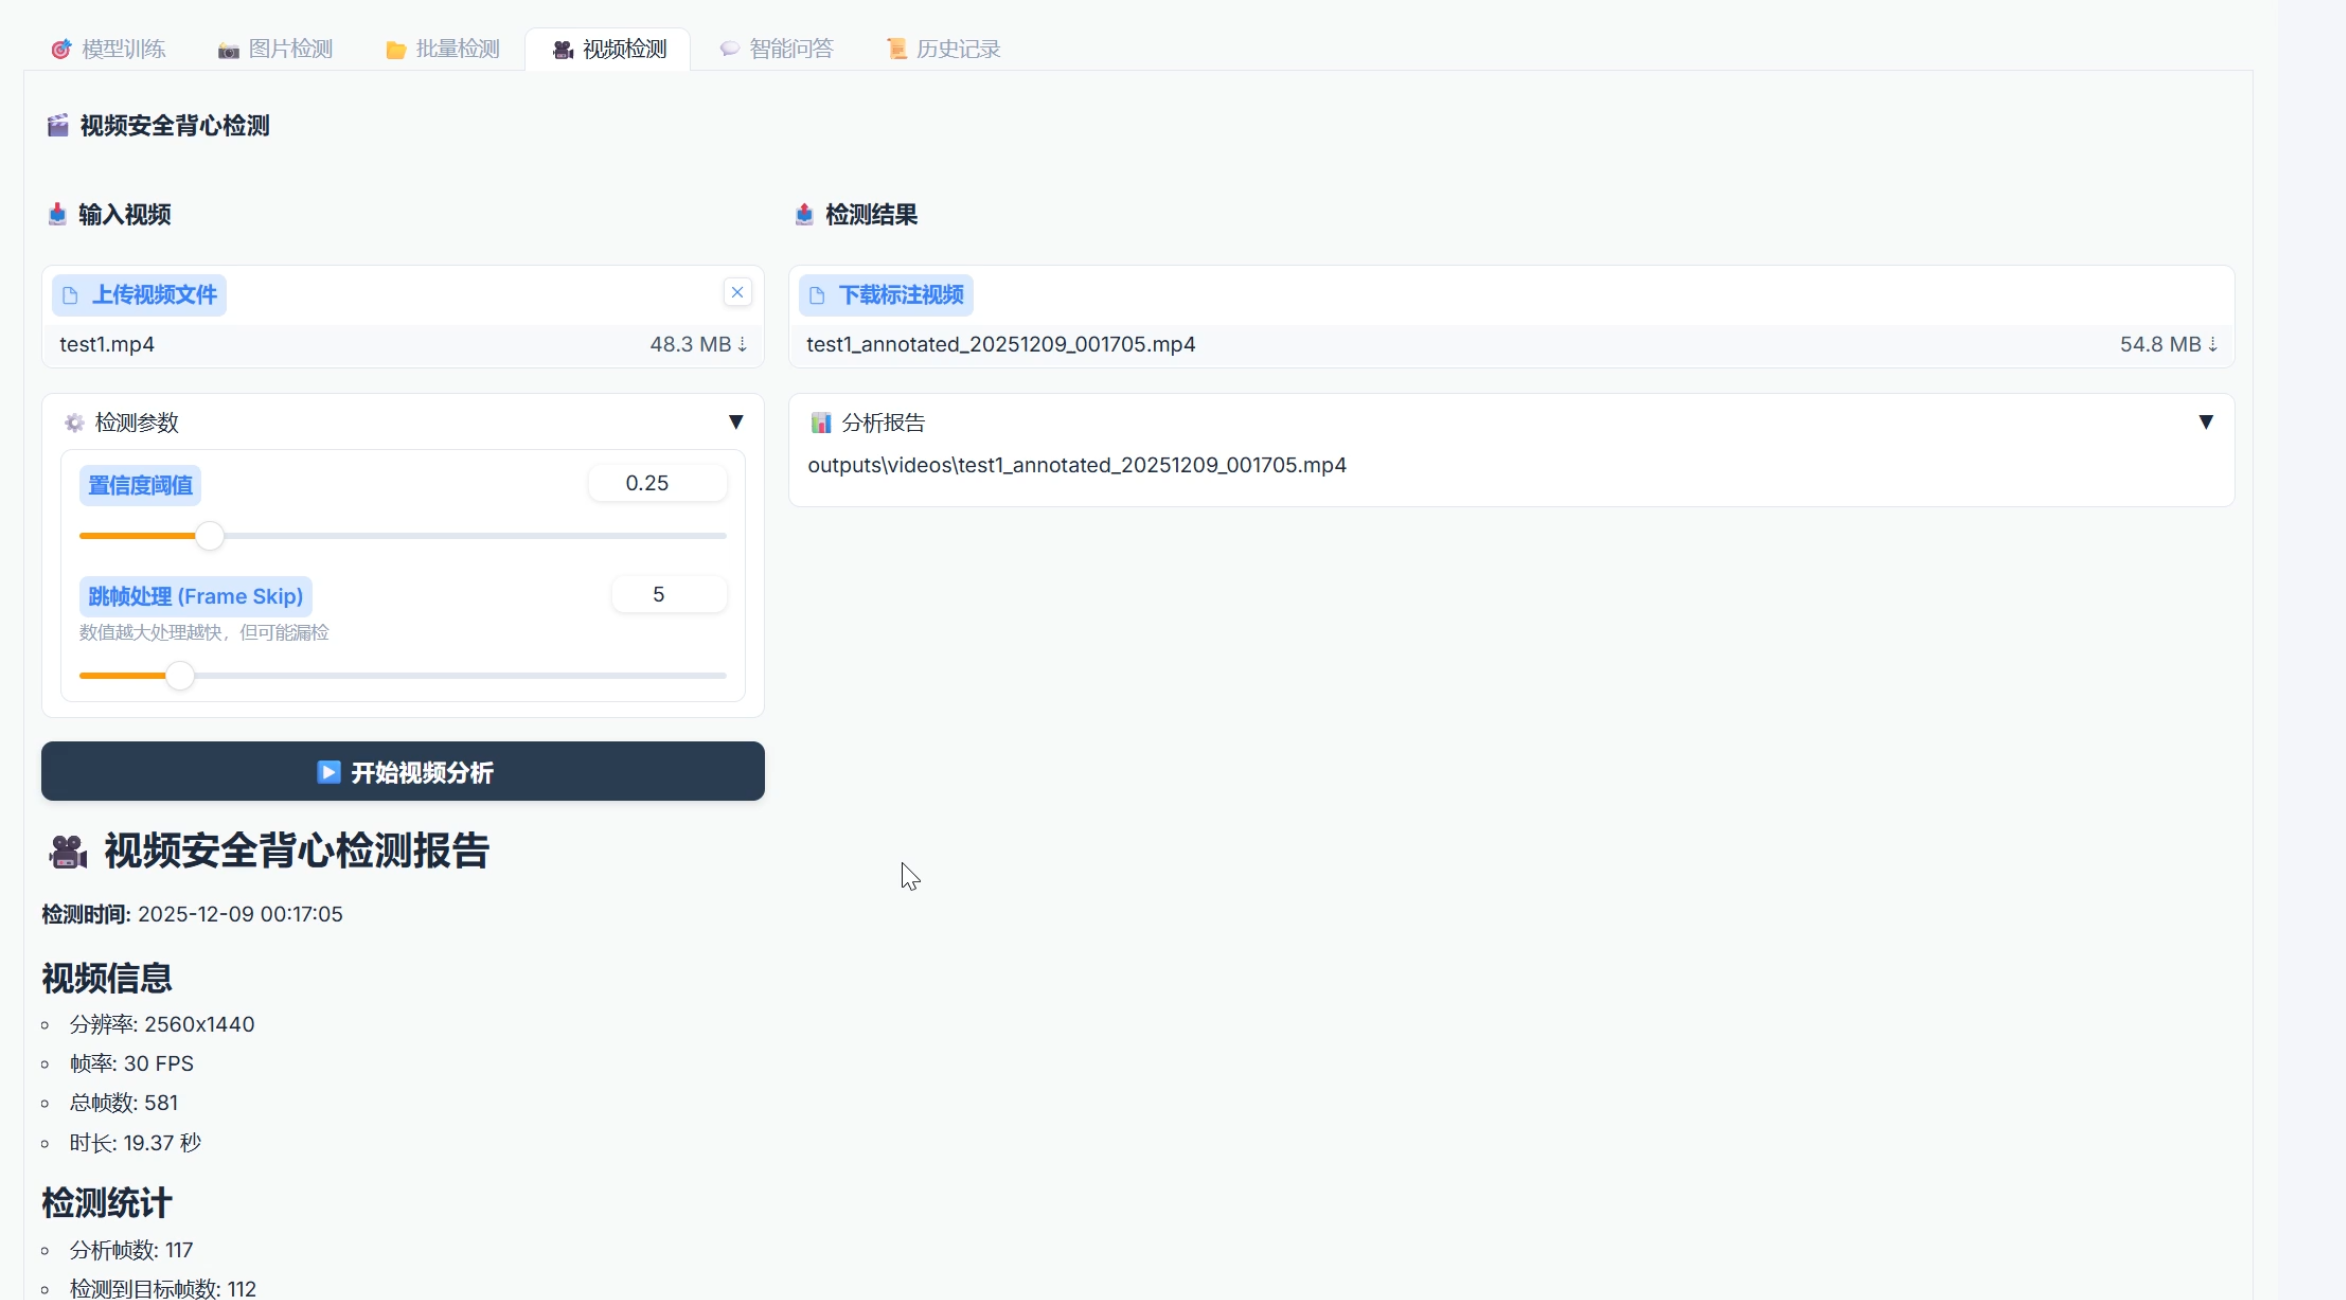Screen dimensions: 2346x1300
Task: Switch to 模型训练 tab
Action: point(108,49)
